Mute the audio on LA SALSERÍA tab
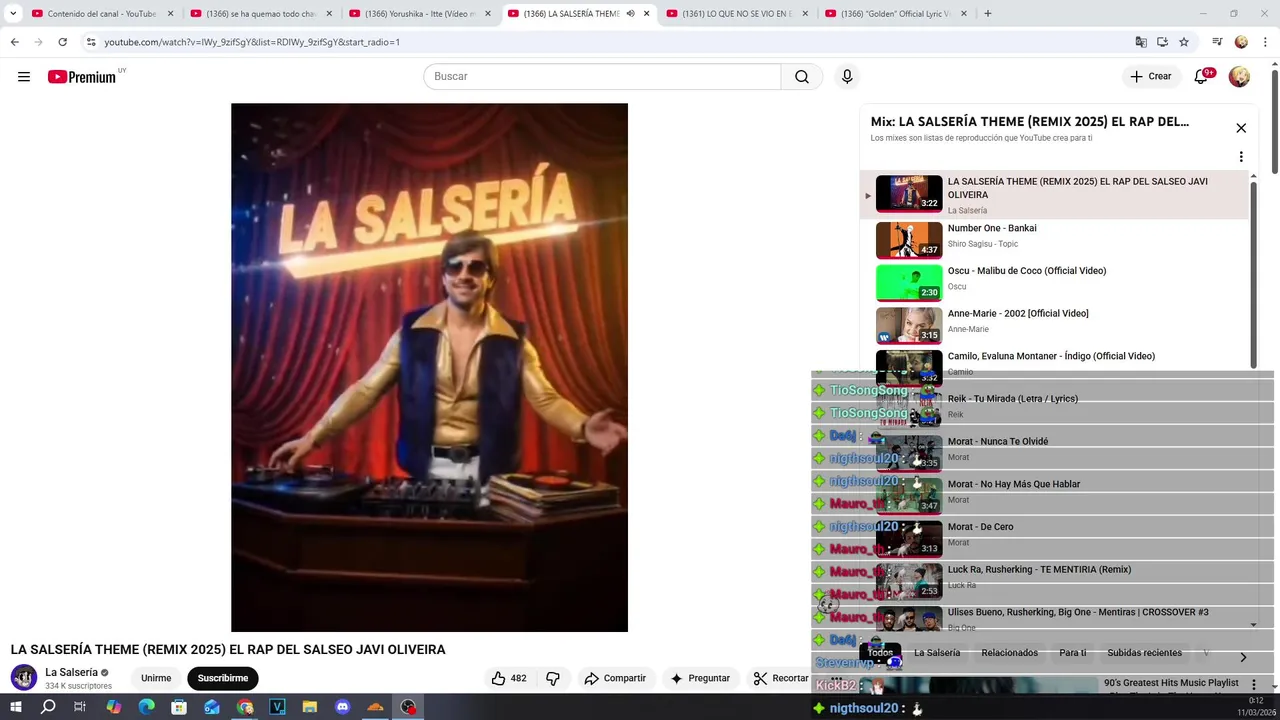The image size is (1280, 720). click(630, 14)
